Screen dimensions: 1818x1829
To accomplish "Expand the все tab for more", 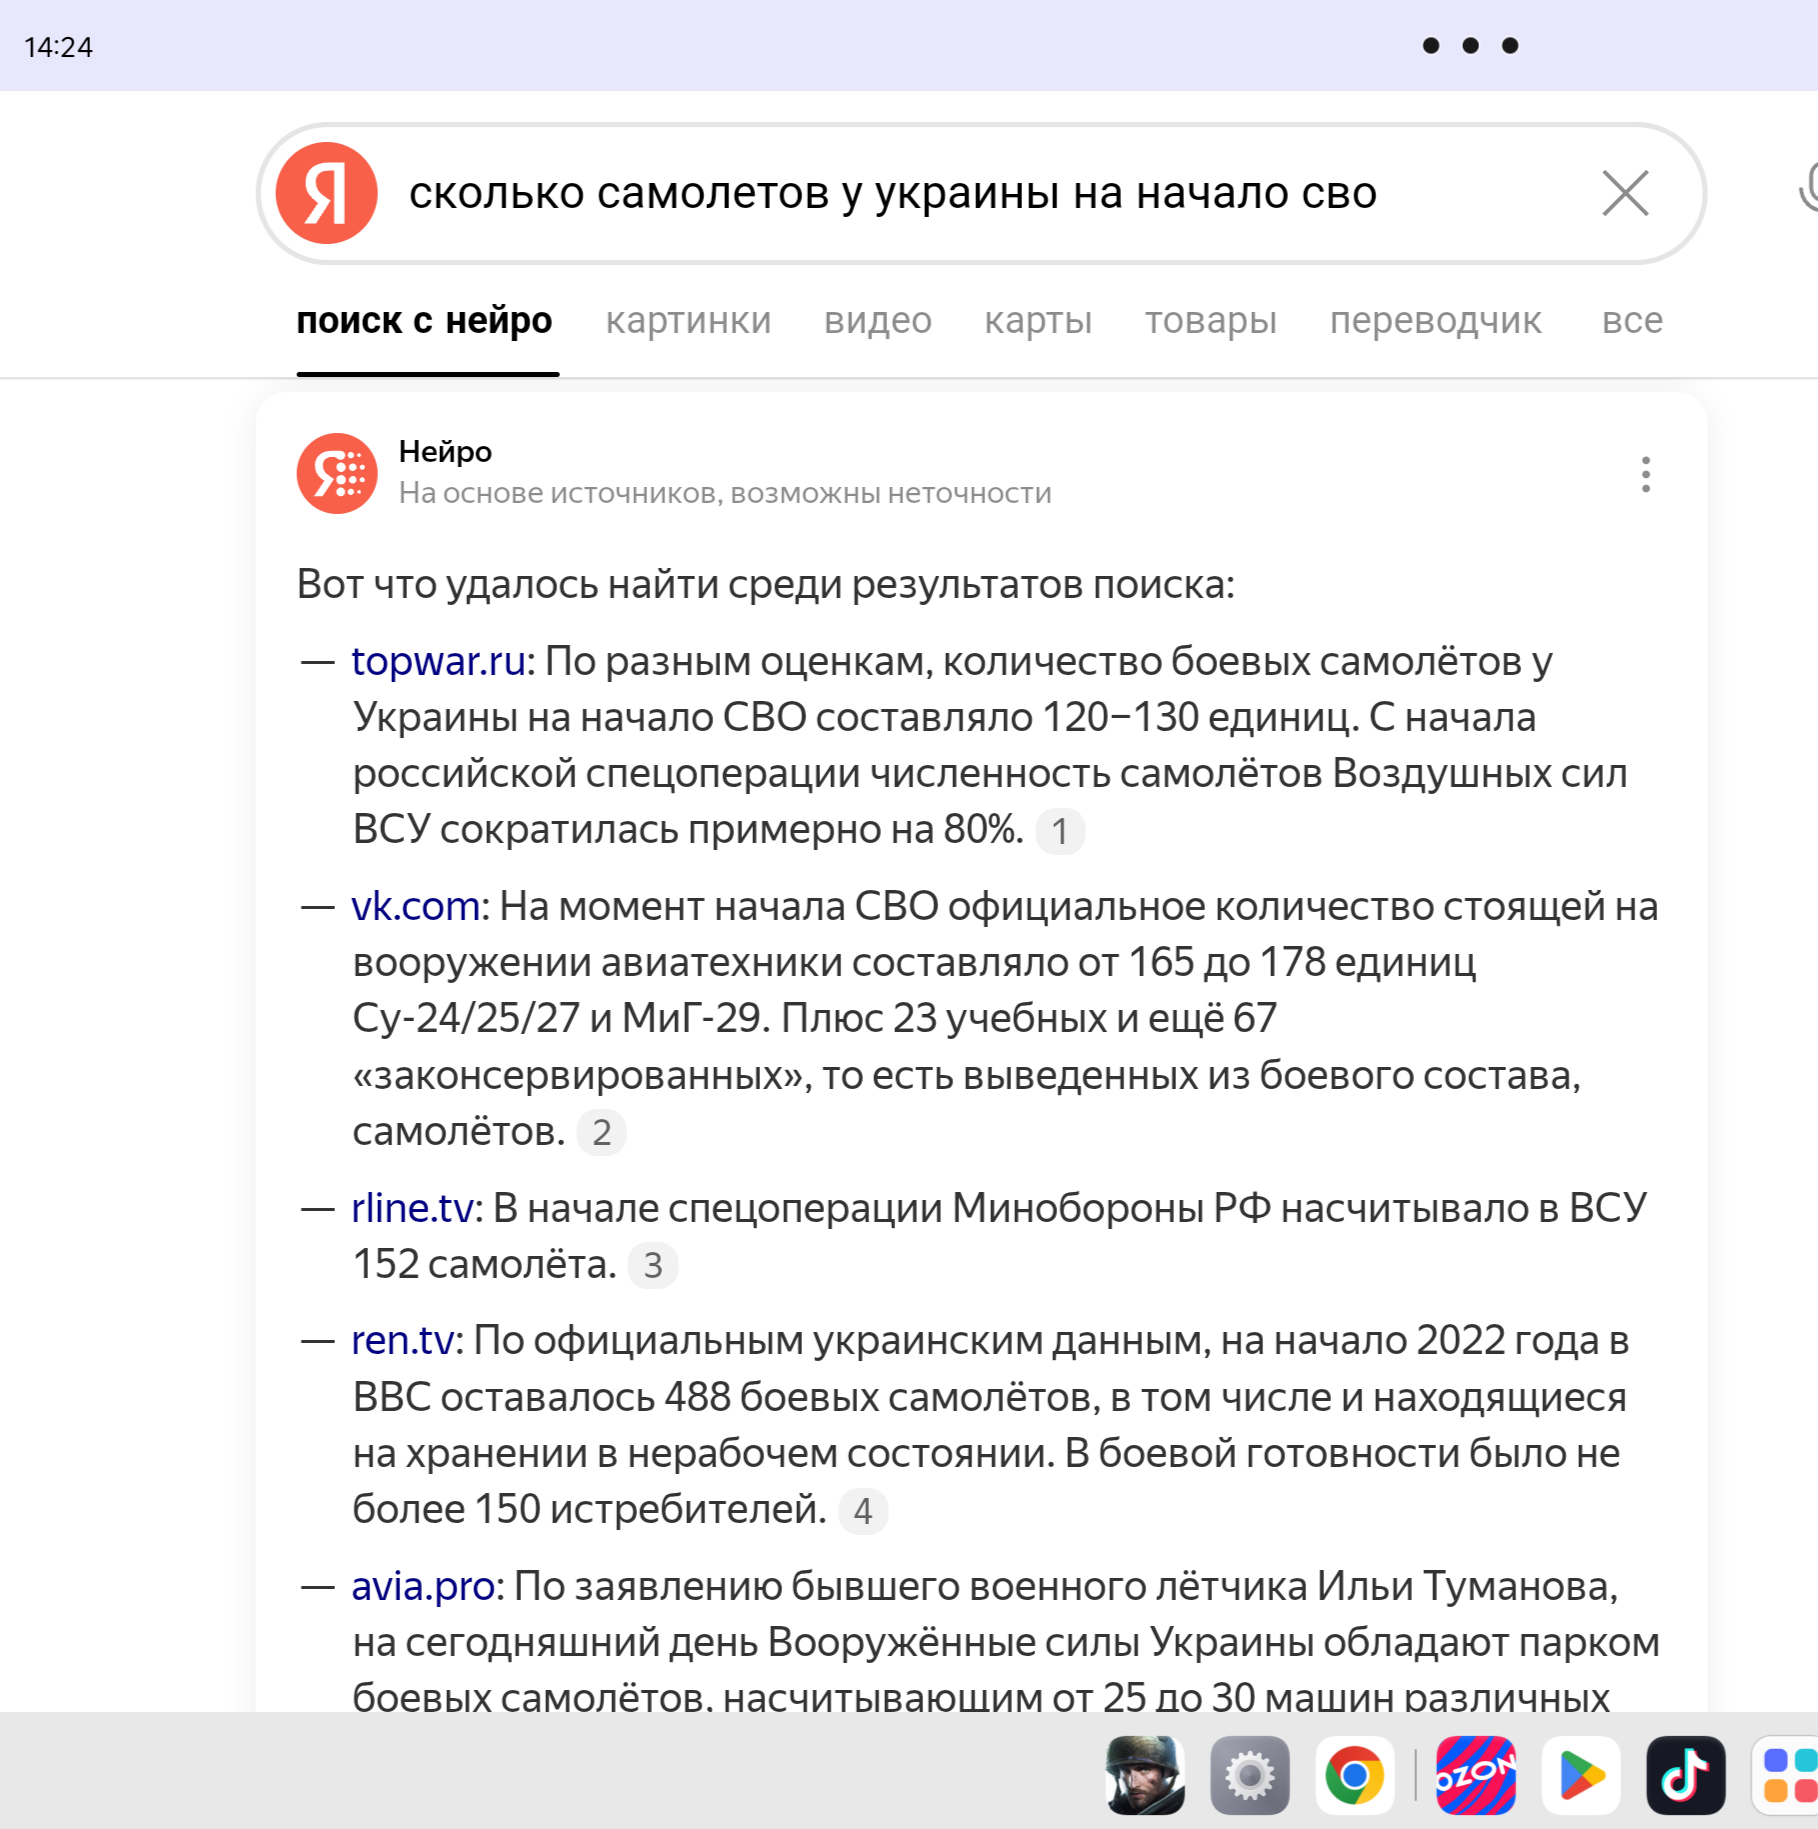I will pos(1632,321).
